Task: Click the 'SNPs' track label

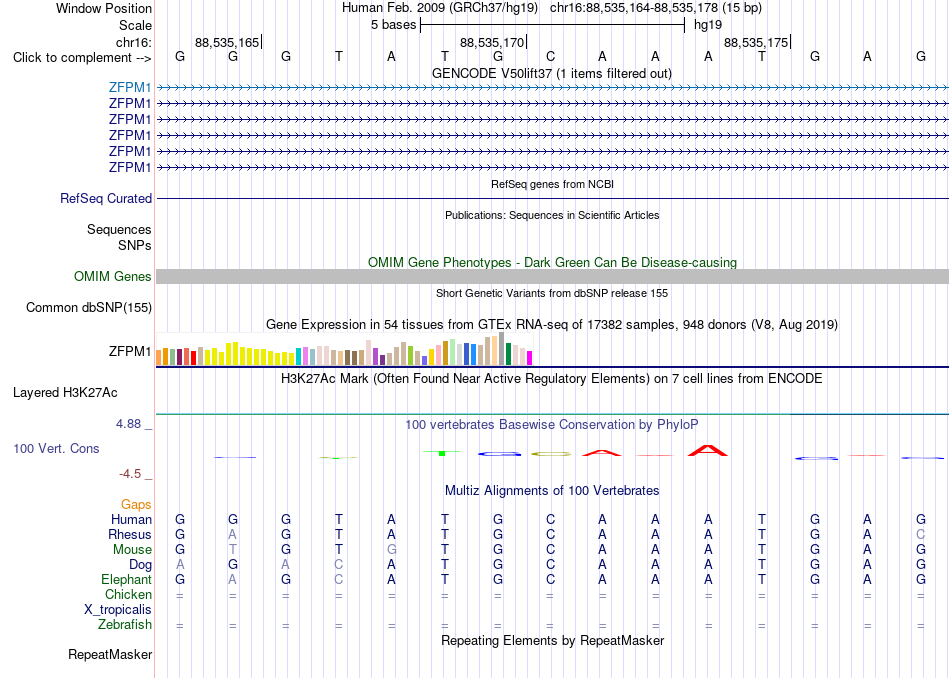Action: click(135, 245)
